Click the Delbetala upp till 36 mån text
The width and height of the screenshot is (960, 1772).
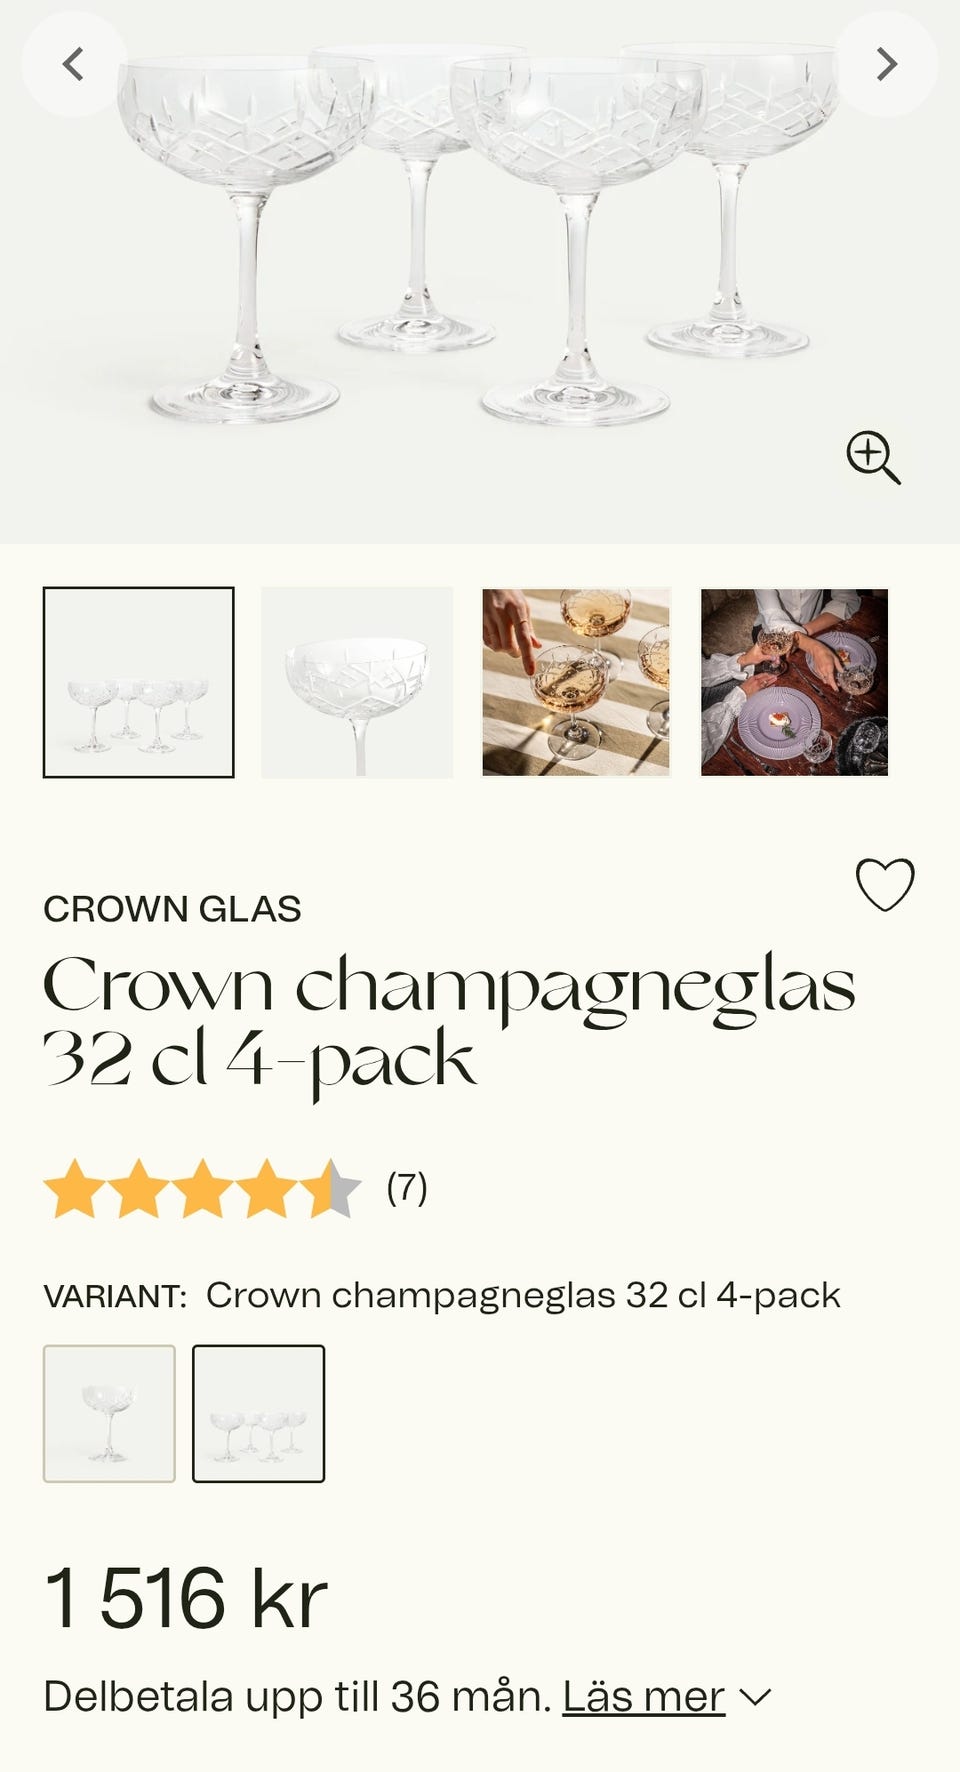point(297,1697)
